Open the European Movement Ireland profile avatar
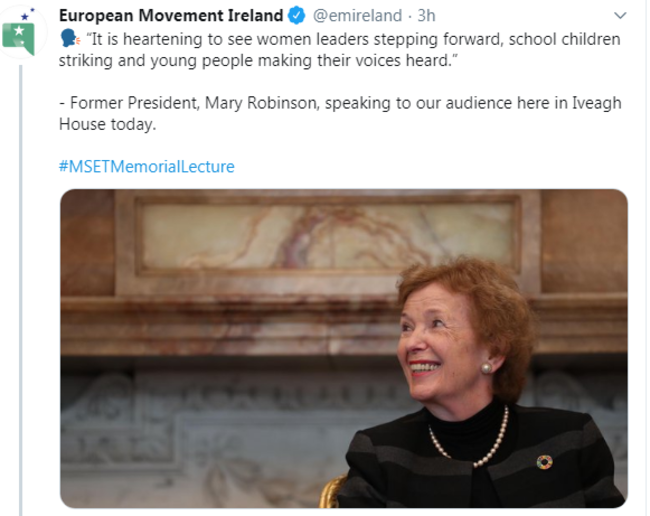 tap(20, 34)
